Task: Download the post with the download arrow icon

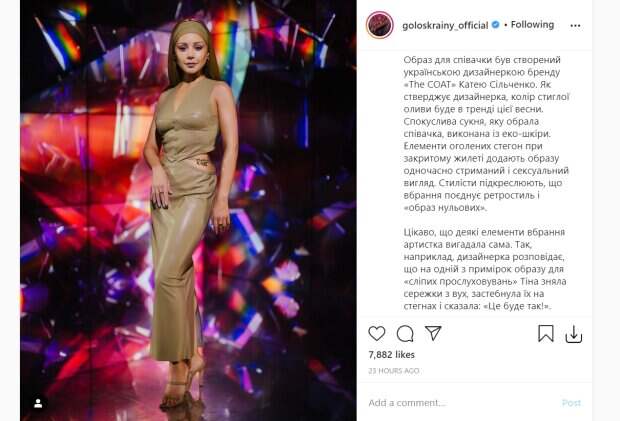Action: (573, 334)
